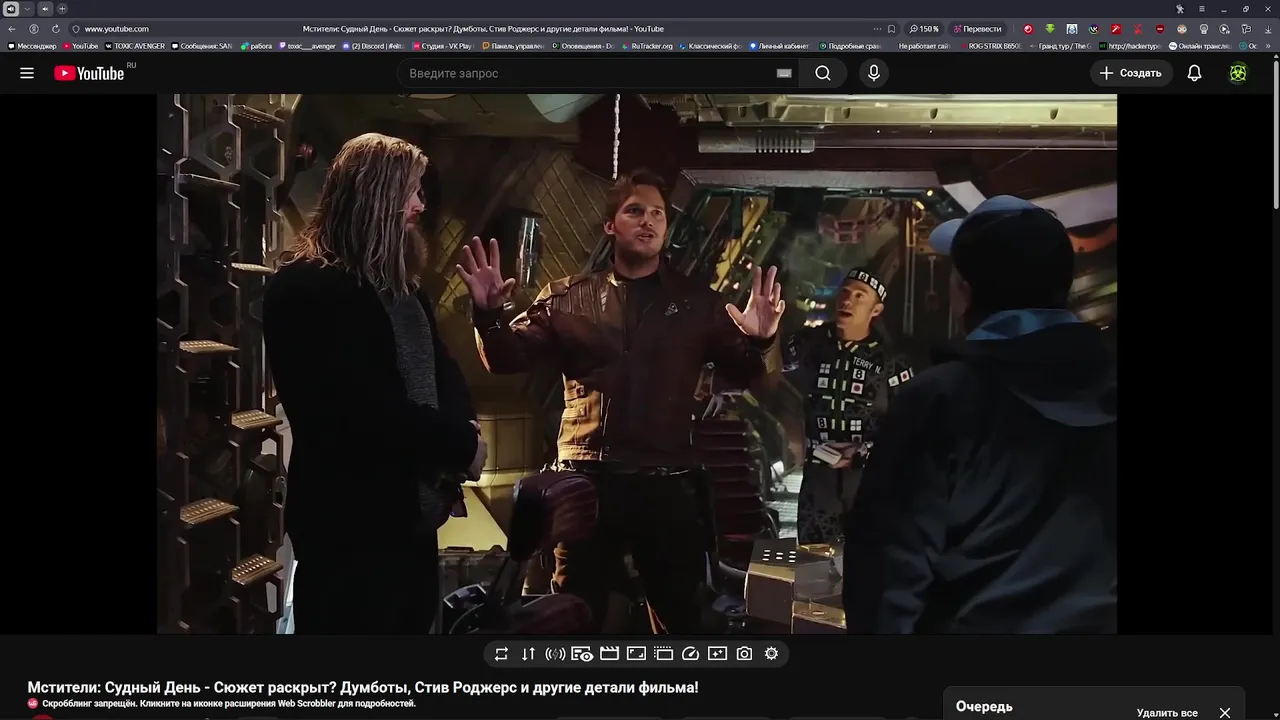Click the red stop-sign blocker extension

pos(1160,29)
